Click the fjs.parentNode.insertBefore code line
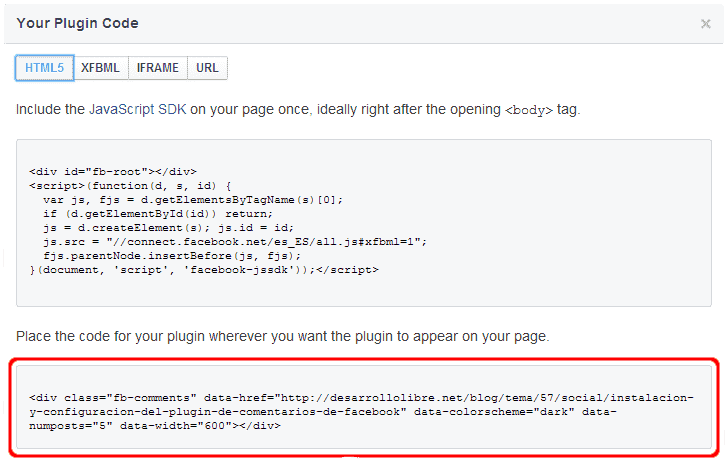Screen dimensions: 727x475 [172, 256]
